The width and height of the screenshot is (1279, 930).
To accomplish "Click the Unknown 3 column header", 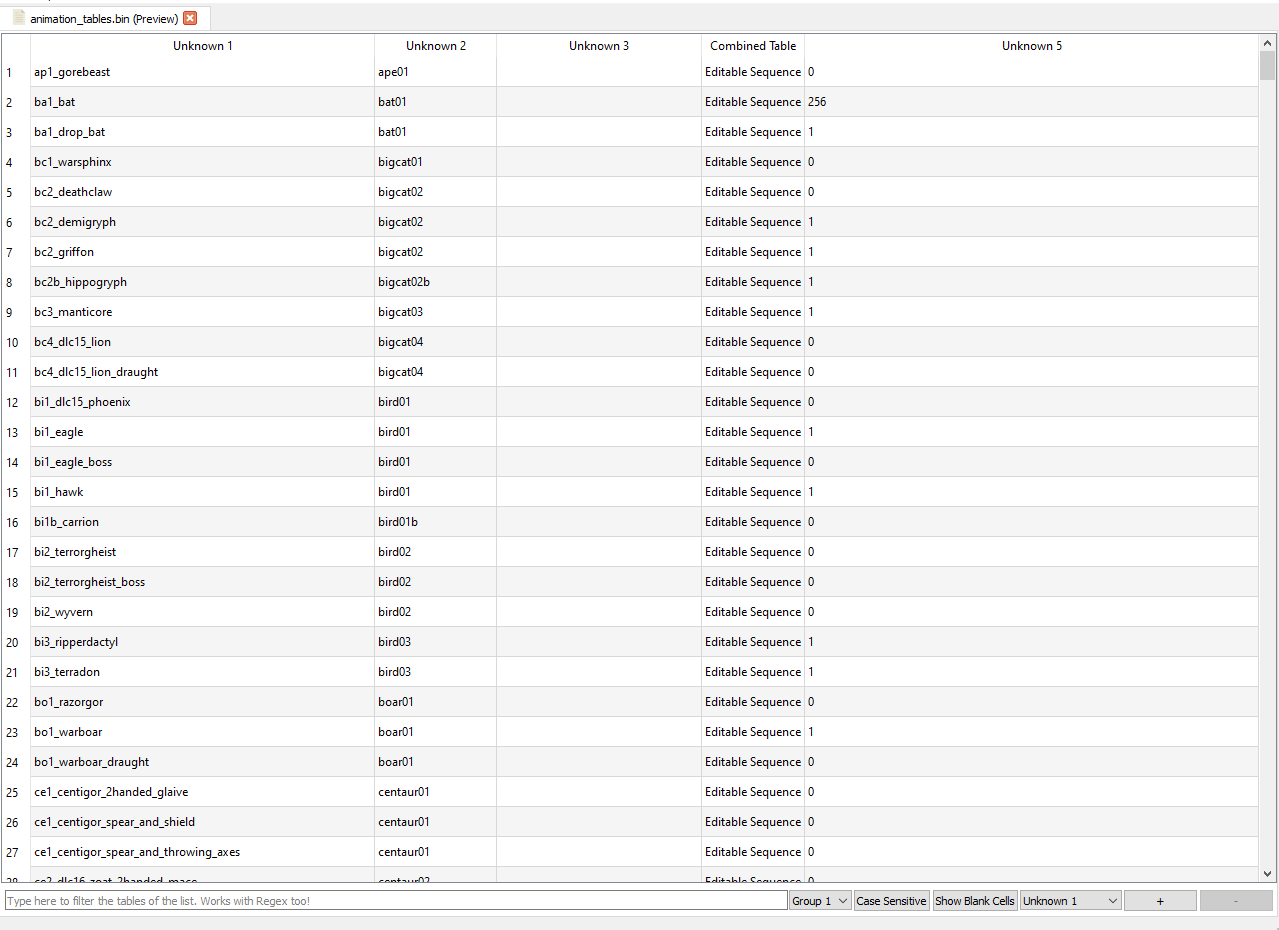I will [x=599, y=46].
